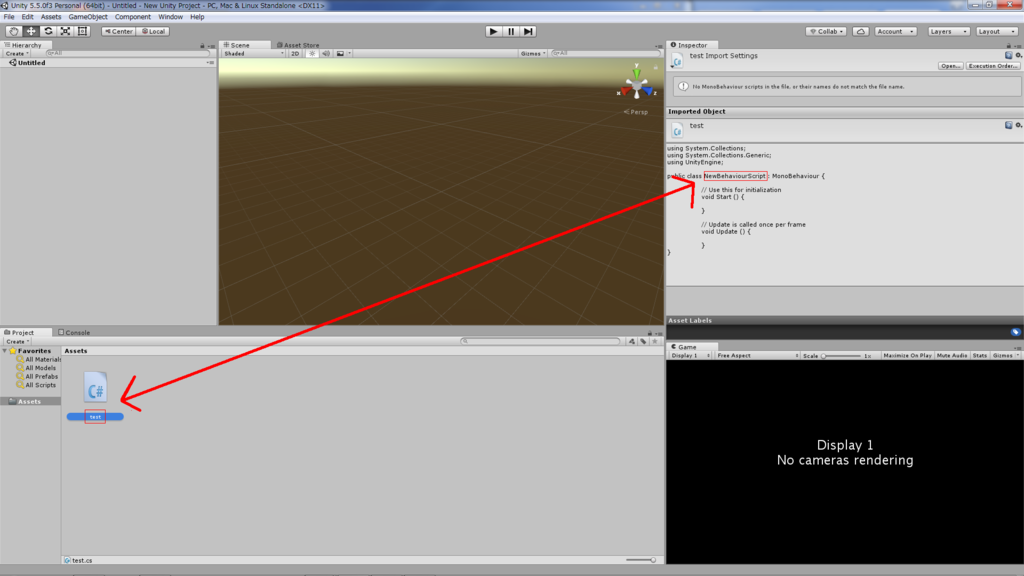
Task: Select All Prefabs favorite
Action: point(37,377)
